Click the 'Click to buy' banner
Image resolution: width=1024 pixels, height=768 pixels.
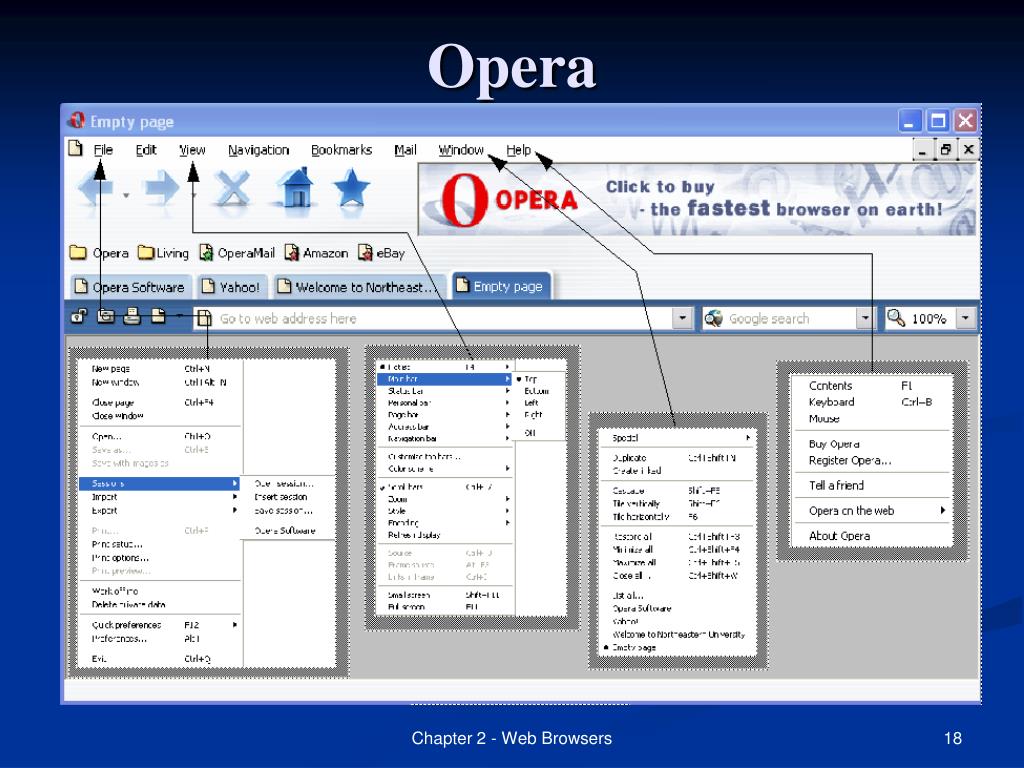[697, 199]
